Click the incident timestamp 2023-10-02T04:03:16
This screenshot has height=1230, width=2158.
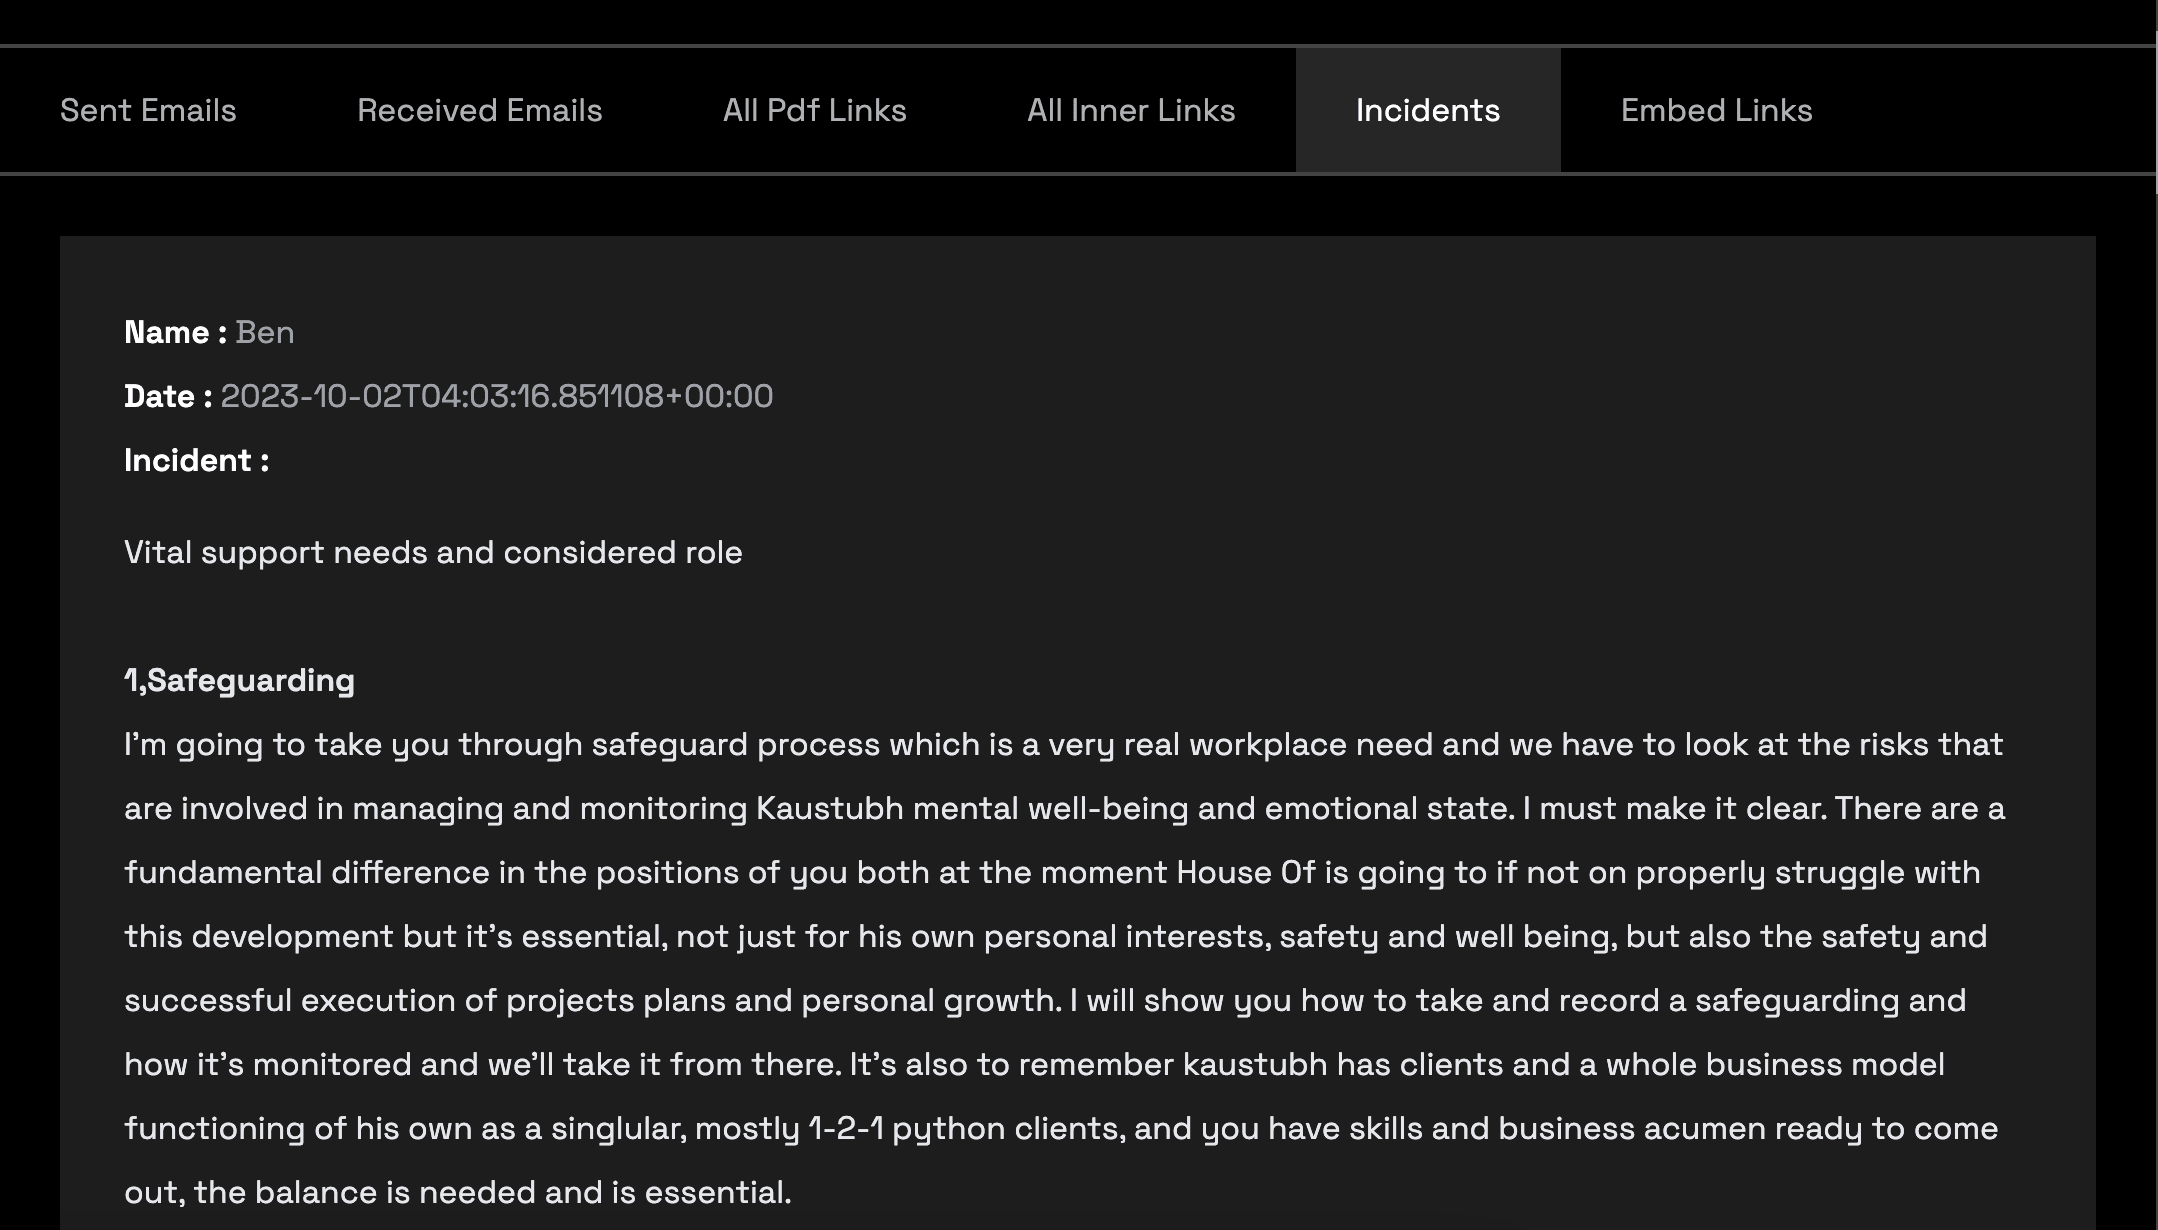coord(496,397)
